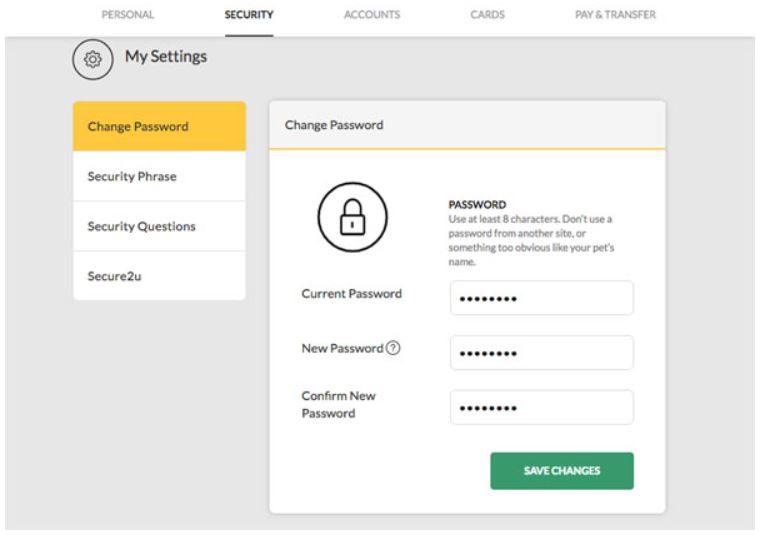762x535 pixels.
Task: Click the My Settings gear icon
Action: coord(92,60)
